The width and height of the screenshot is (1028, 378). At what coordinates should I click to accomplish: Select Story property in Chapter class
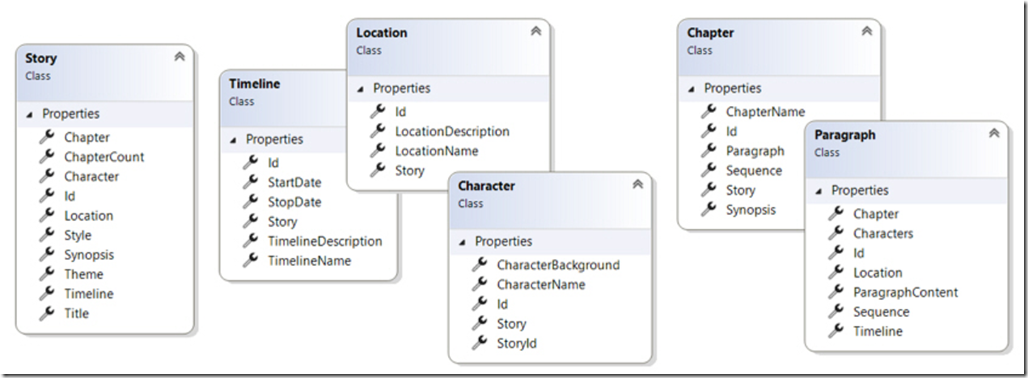click(741, 191)
